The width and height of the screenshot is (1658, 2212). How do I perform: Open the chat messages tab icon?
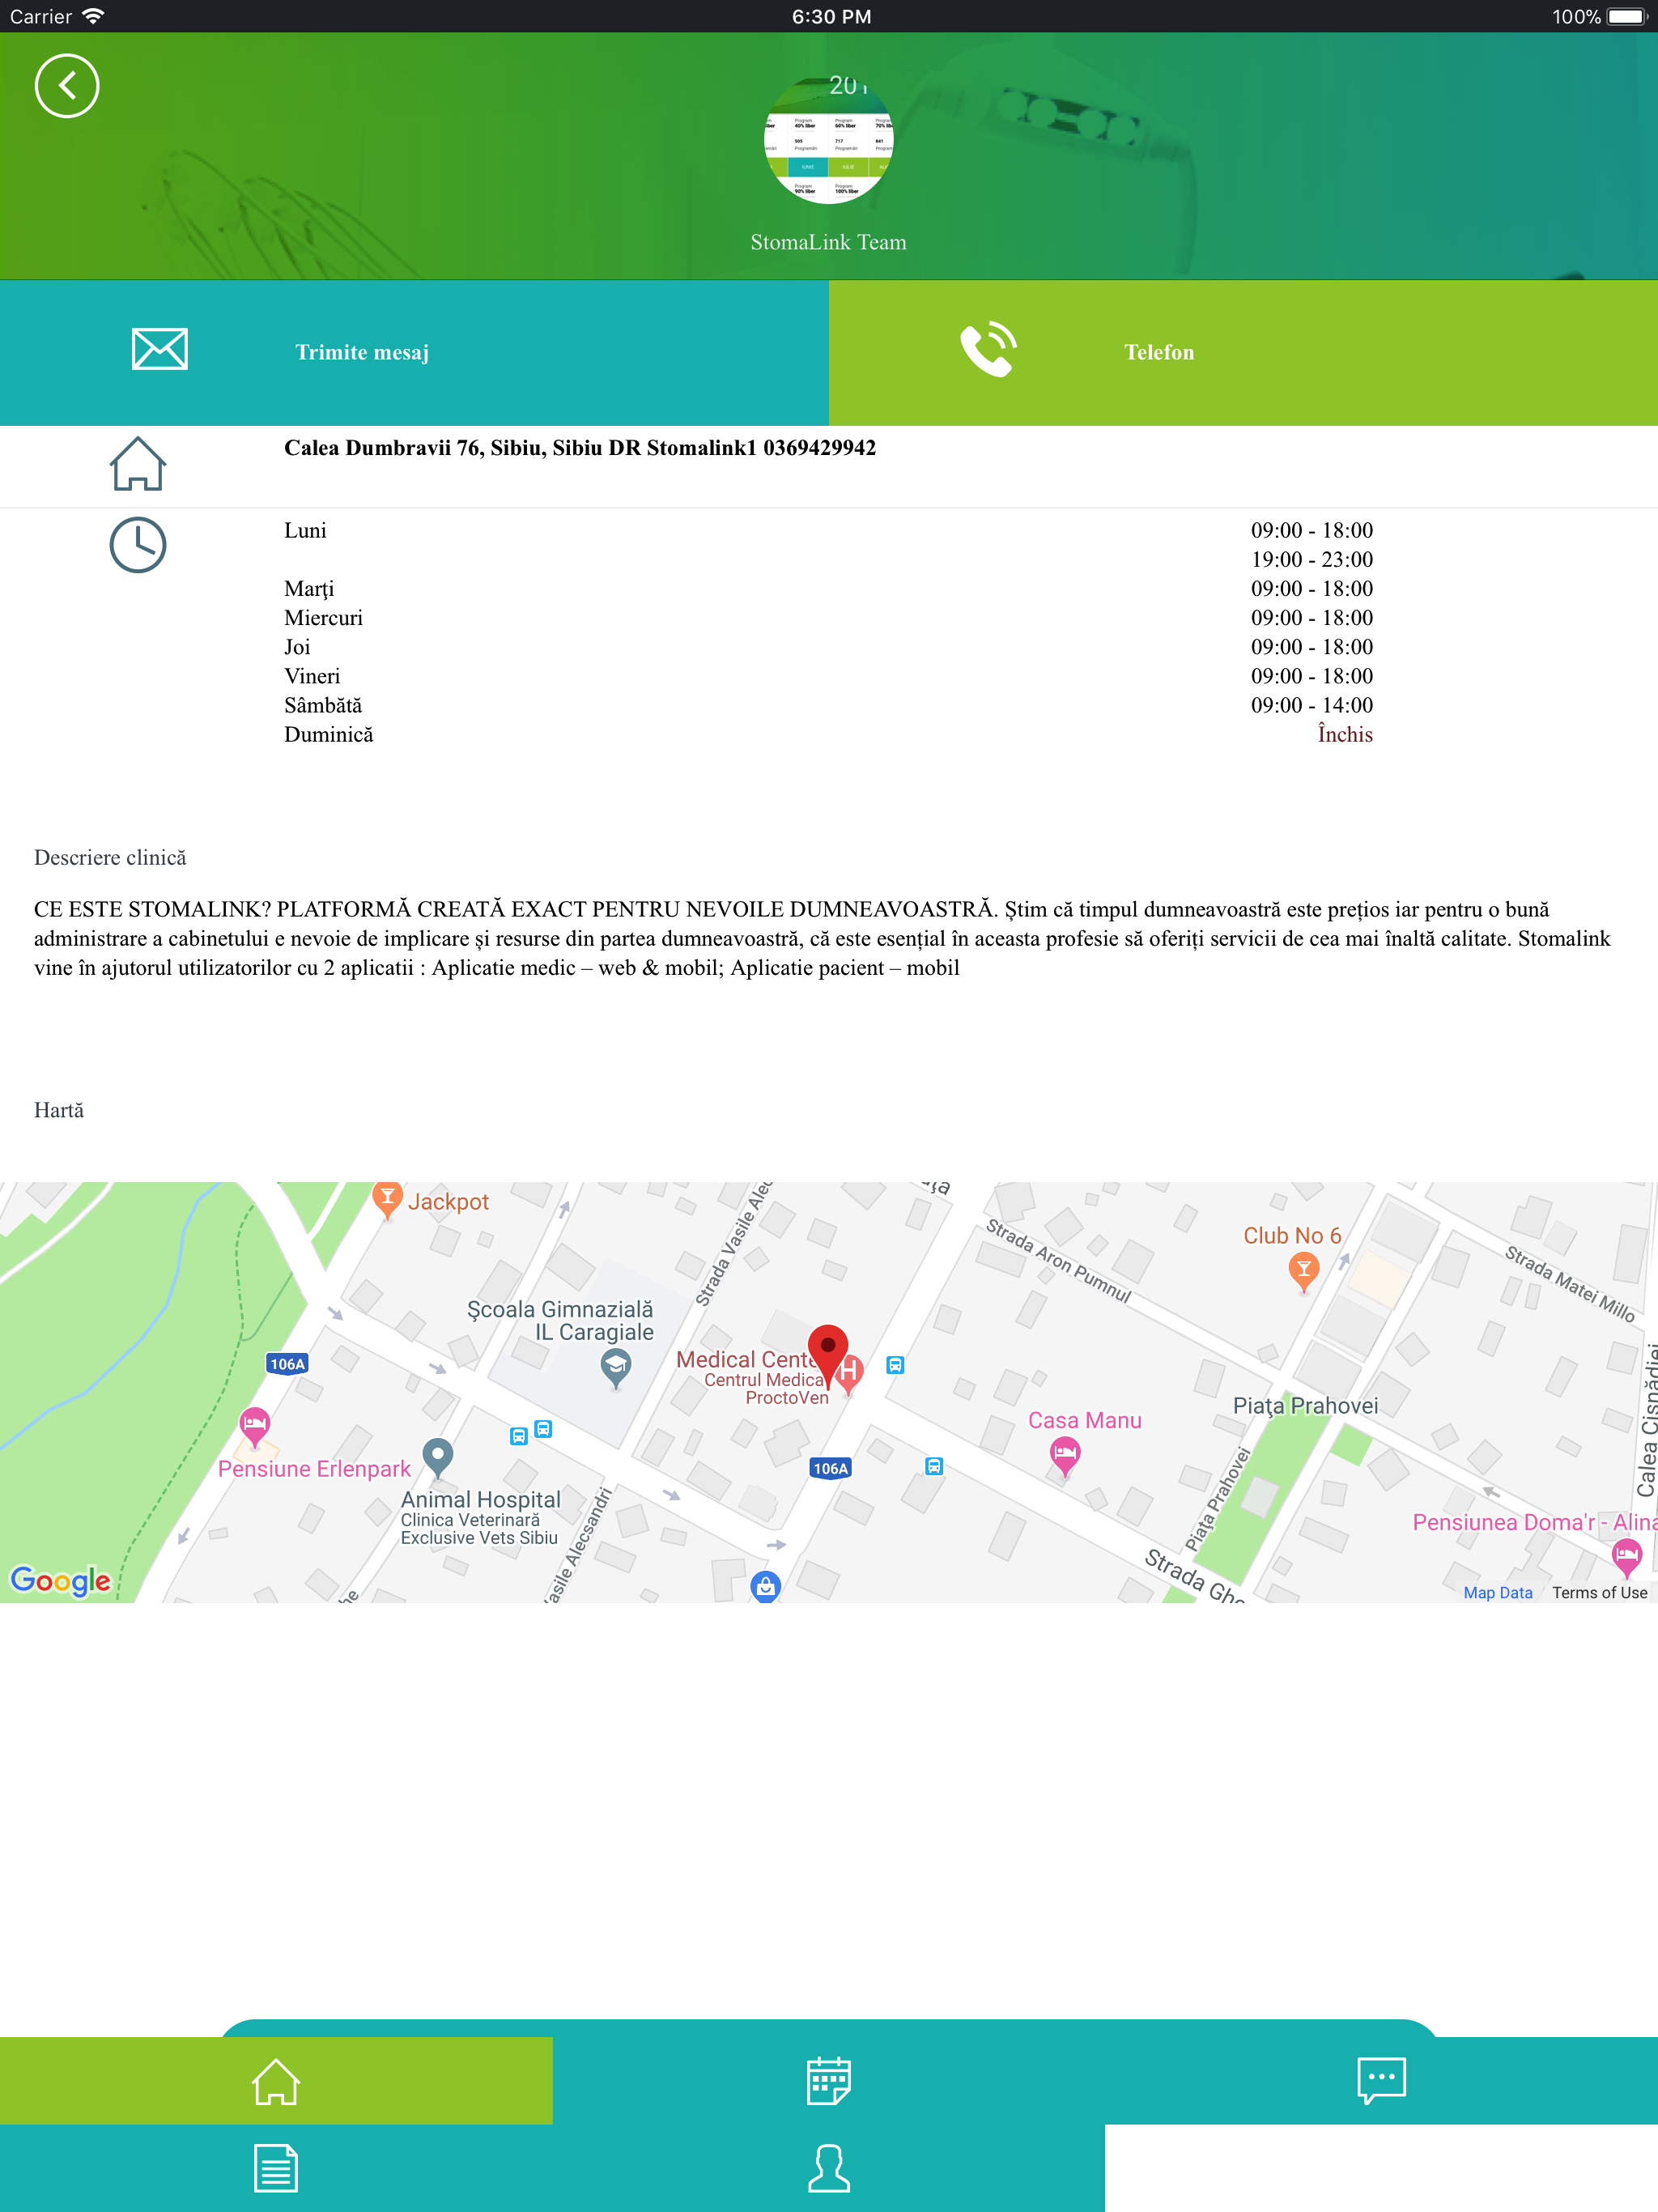coord(1381,2081)
